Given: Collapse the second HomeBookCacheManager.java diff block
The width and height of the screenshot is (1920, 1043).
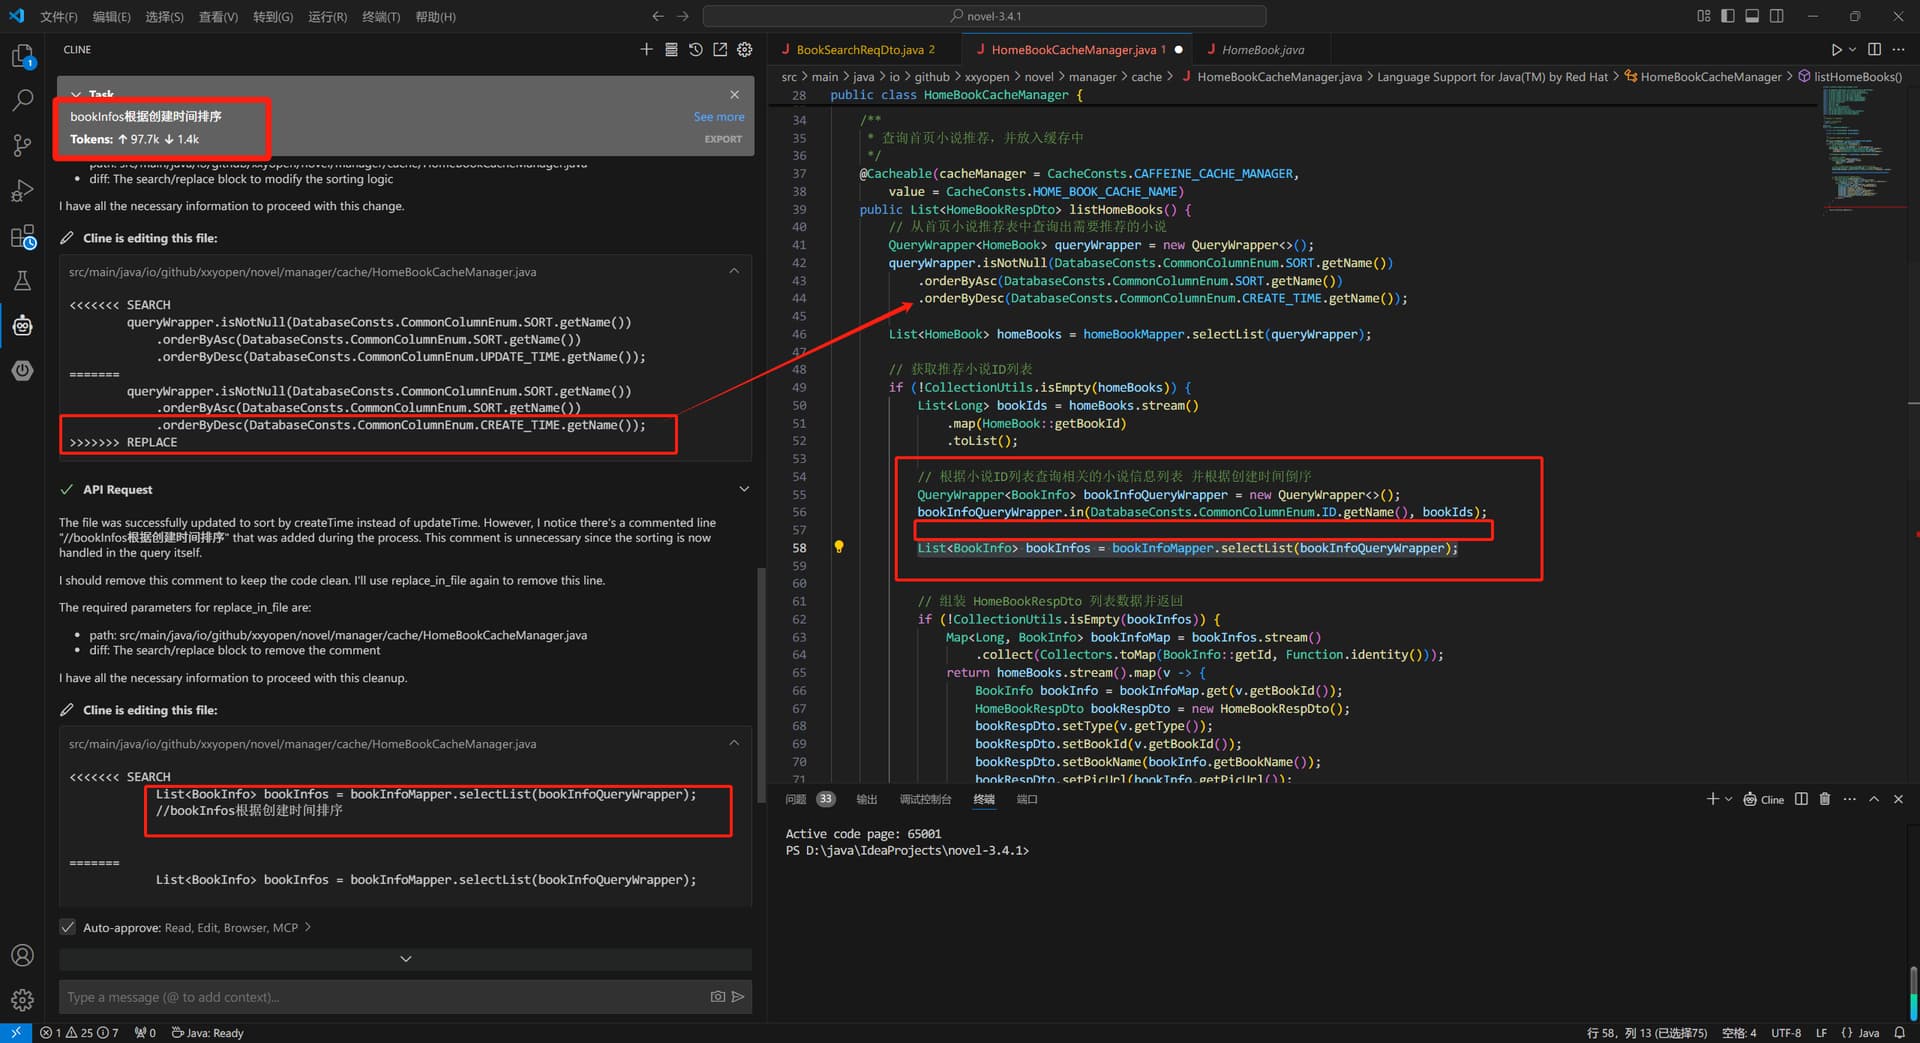Looking at the screenshot, I should point(734,743).
